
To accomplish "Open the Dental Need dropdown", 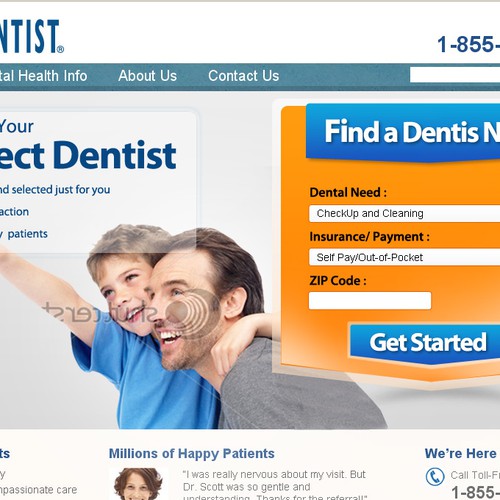I will (x=404, y=214).
